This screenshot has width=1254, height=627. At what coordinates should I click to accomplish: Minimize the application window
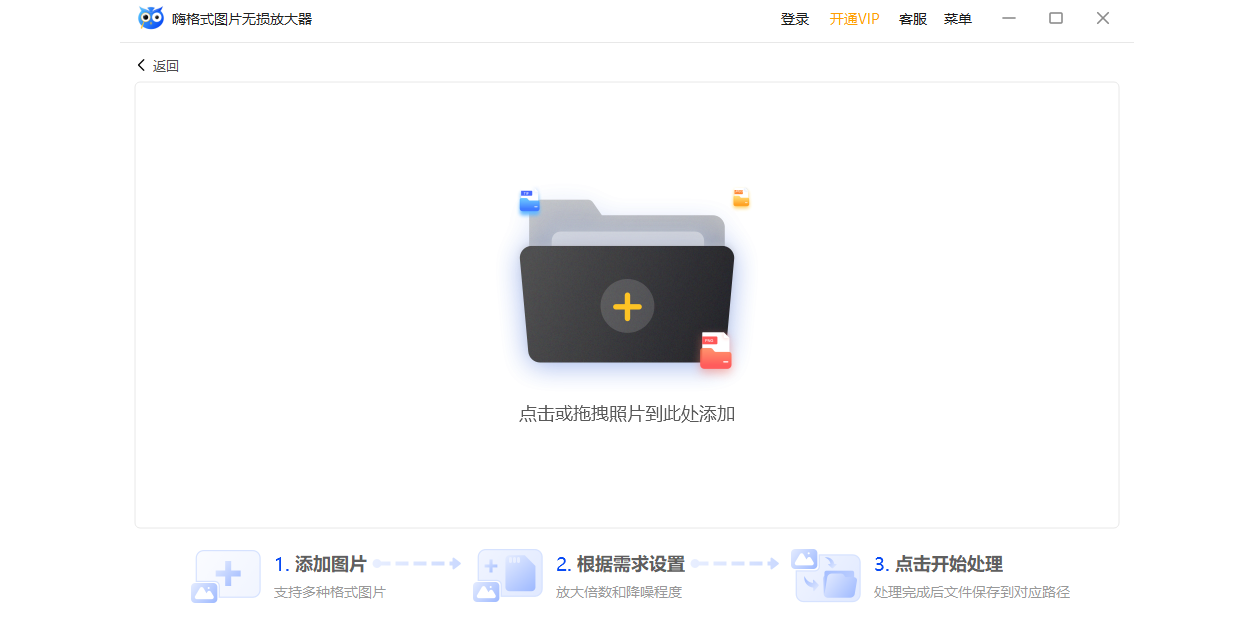[x=1009, y=18]
